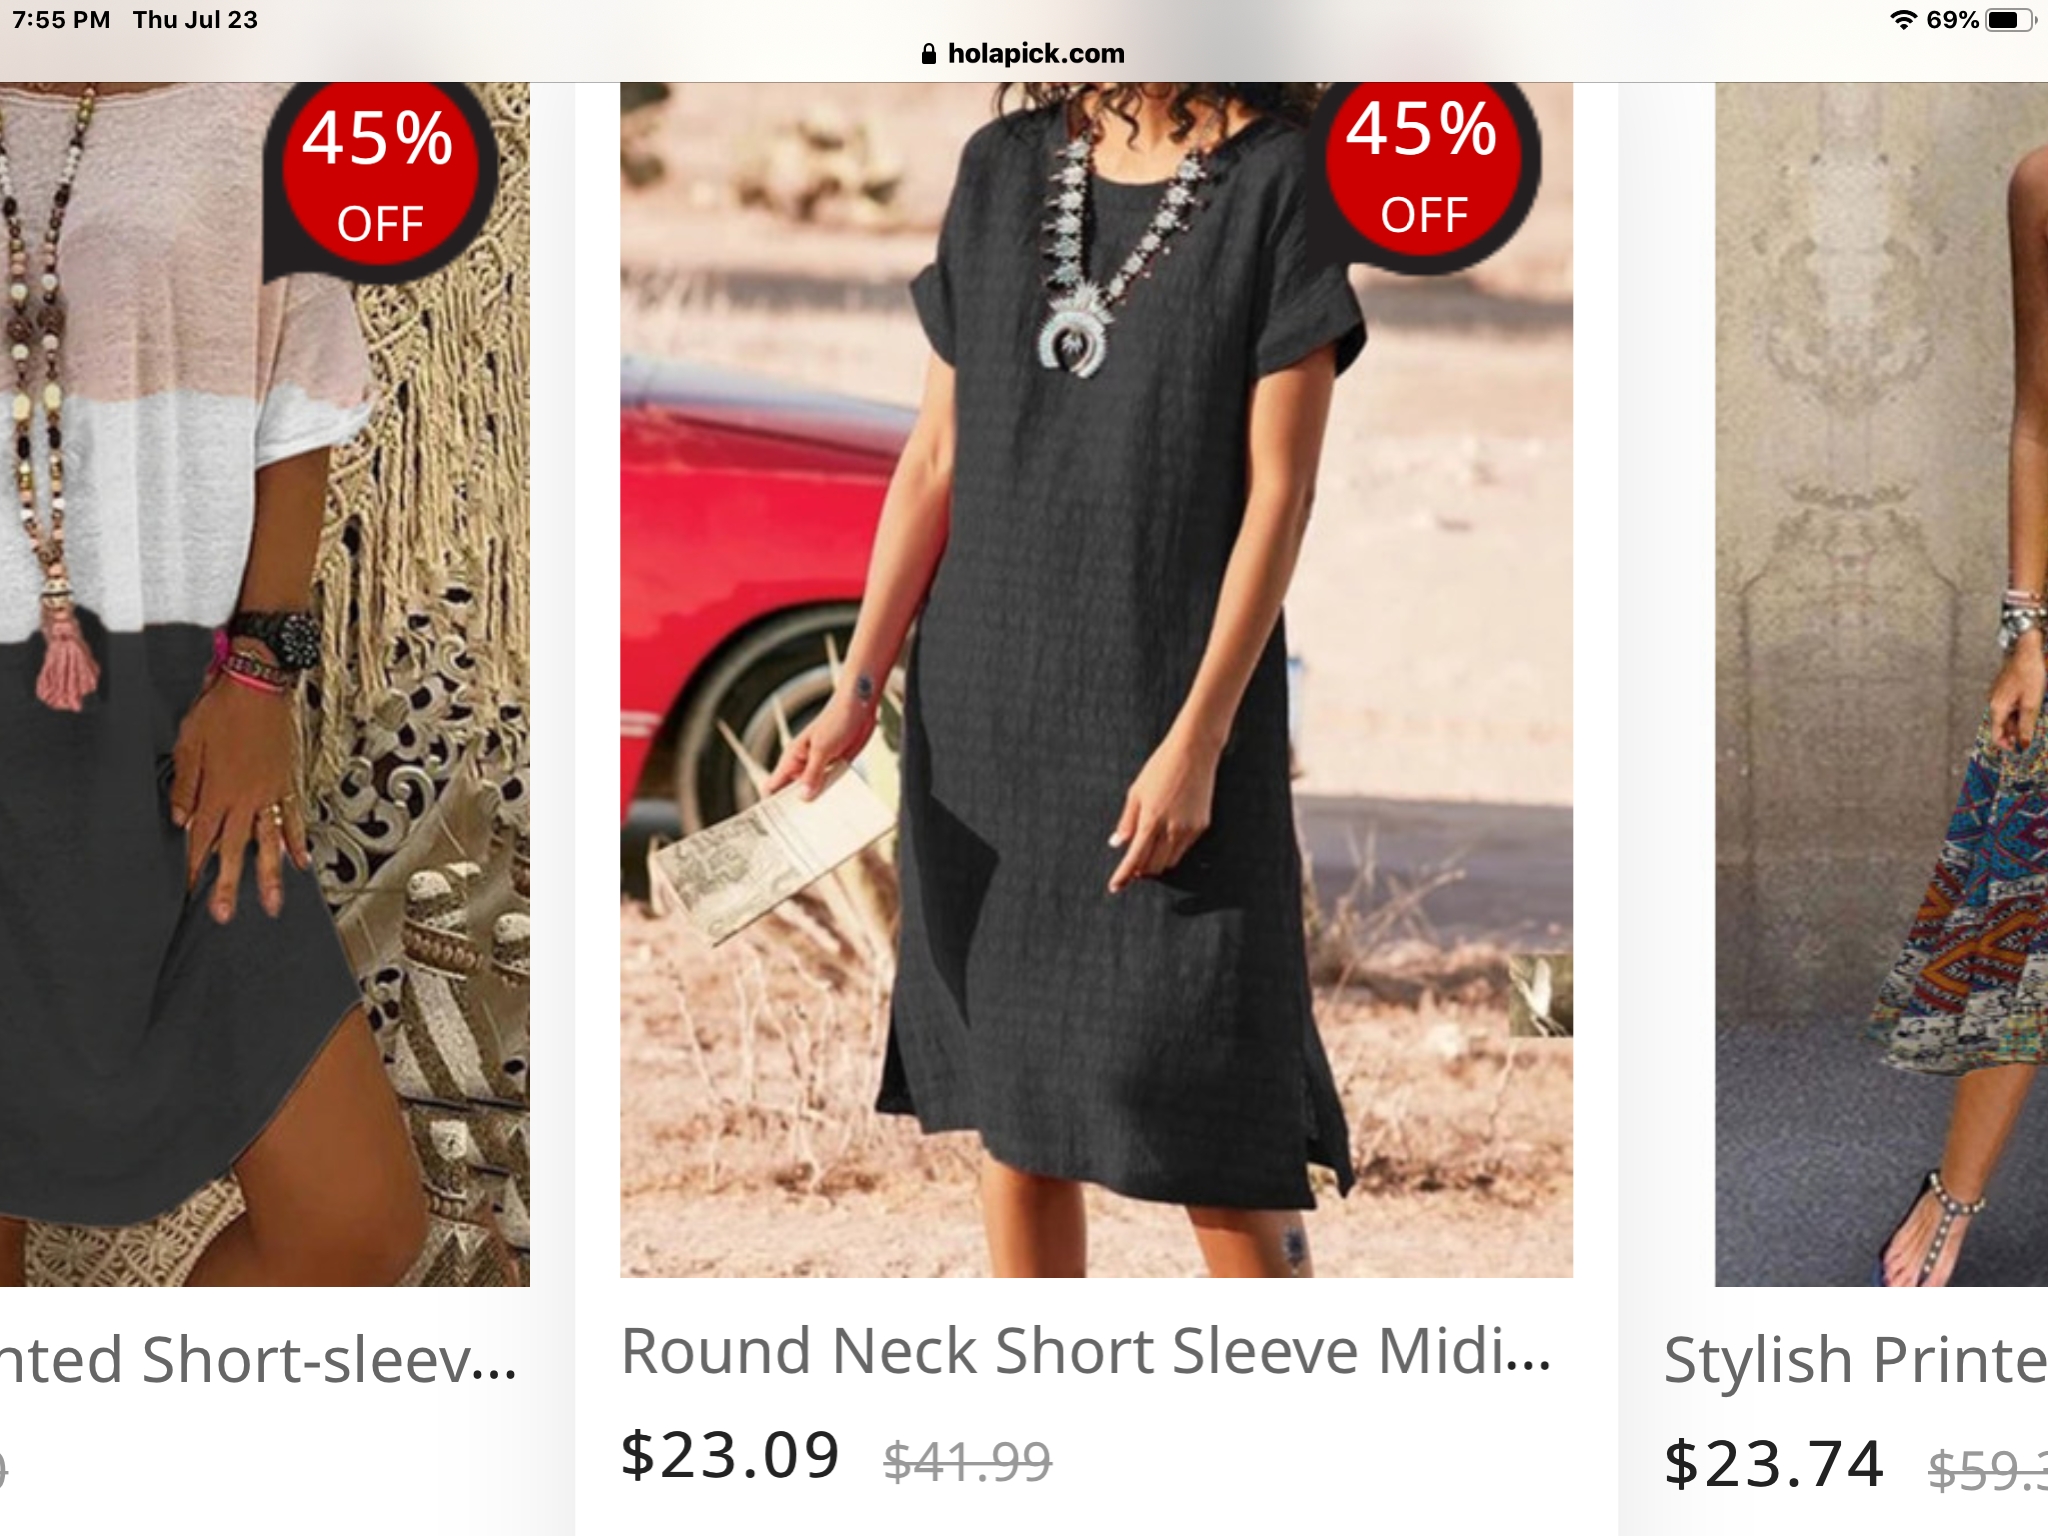Open the color-block short-sleeve dress photo
This screenshot has width=2048, height=1536.
tap(264, 684)
